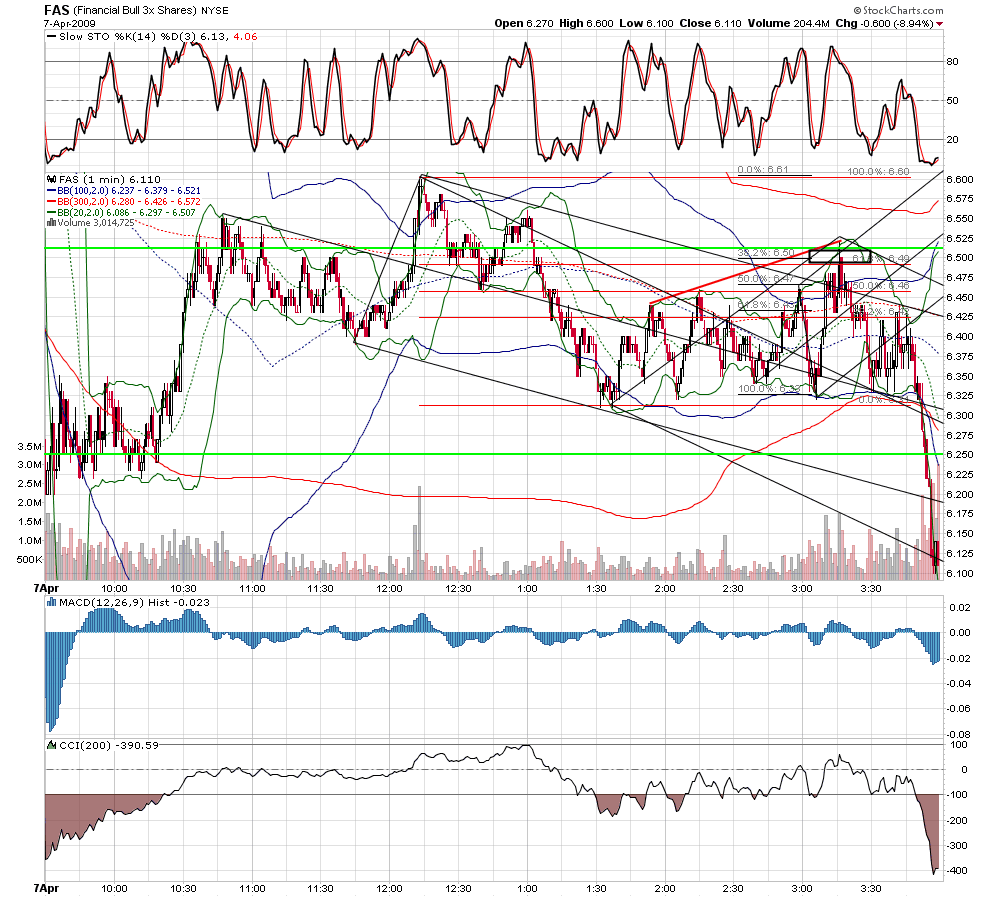The height and width of the screenshot is (897, 990).
Task: Click the Volume 3,014,725 legend text
Action: click(x=96, y=222)
